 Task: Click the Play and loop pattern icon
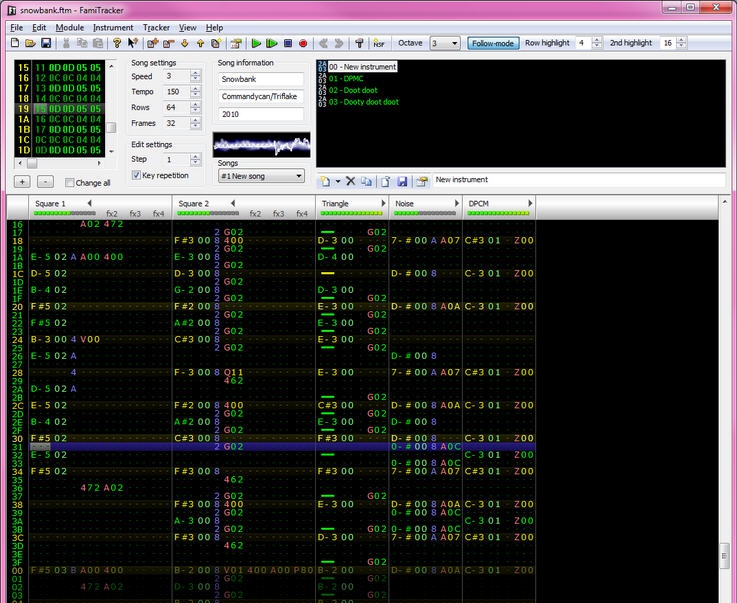[271, 44]
